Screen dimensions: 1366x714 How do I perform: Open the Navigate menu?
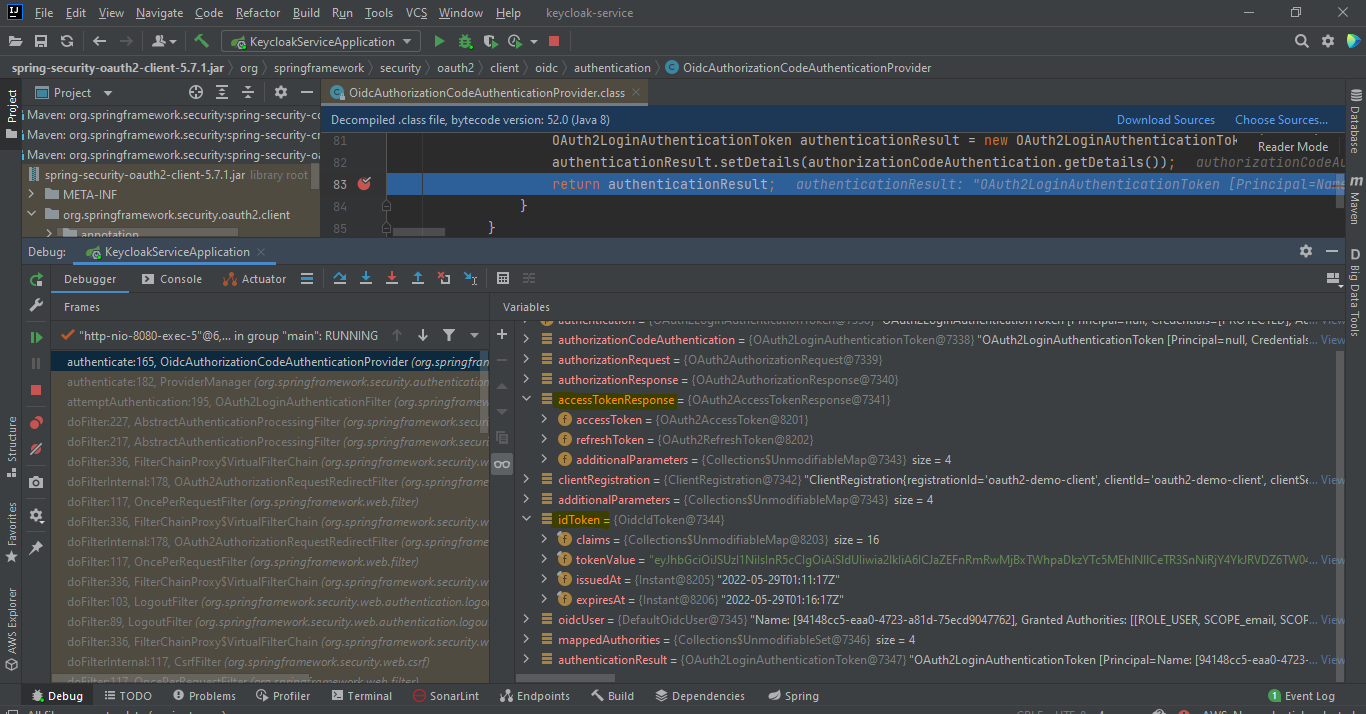[x=160, y=13]
